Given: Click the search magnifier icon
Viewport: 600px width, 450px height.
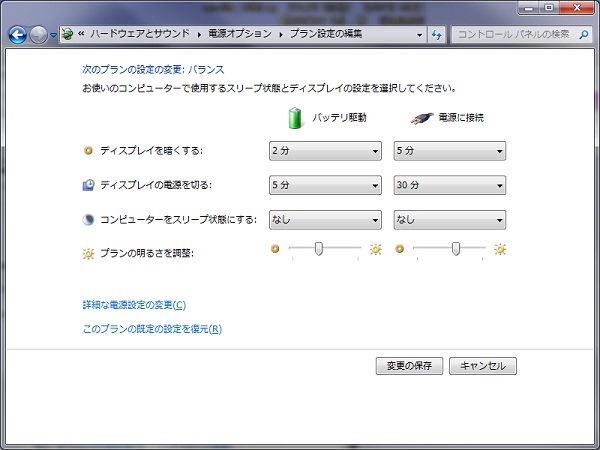Looking at the screenshot, I should click(x=584, y=34).
